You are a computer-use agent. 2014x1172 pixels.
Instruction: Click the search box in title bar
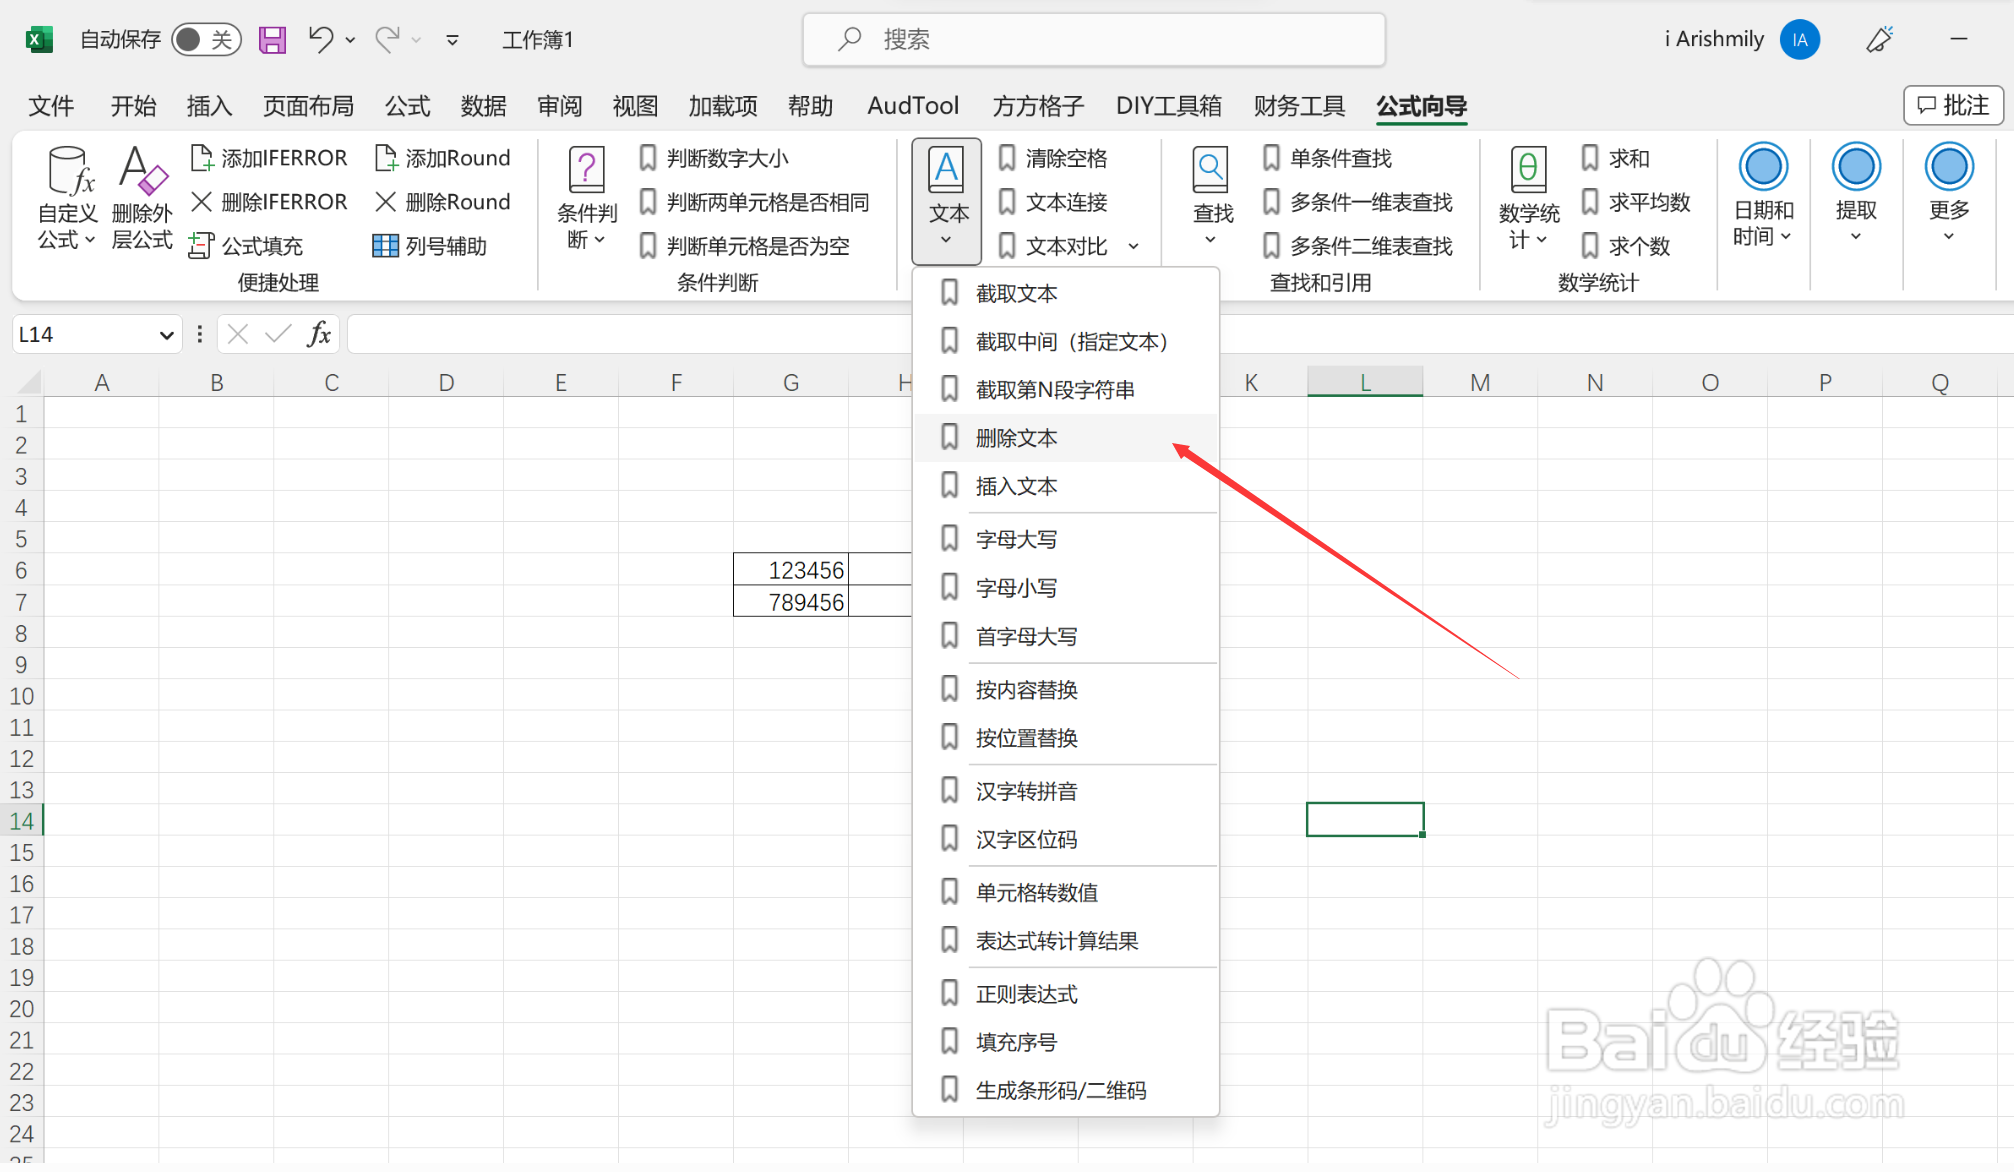[1094, 40]
